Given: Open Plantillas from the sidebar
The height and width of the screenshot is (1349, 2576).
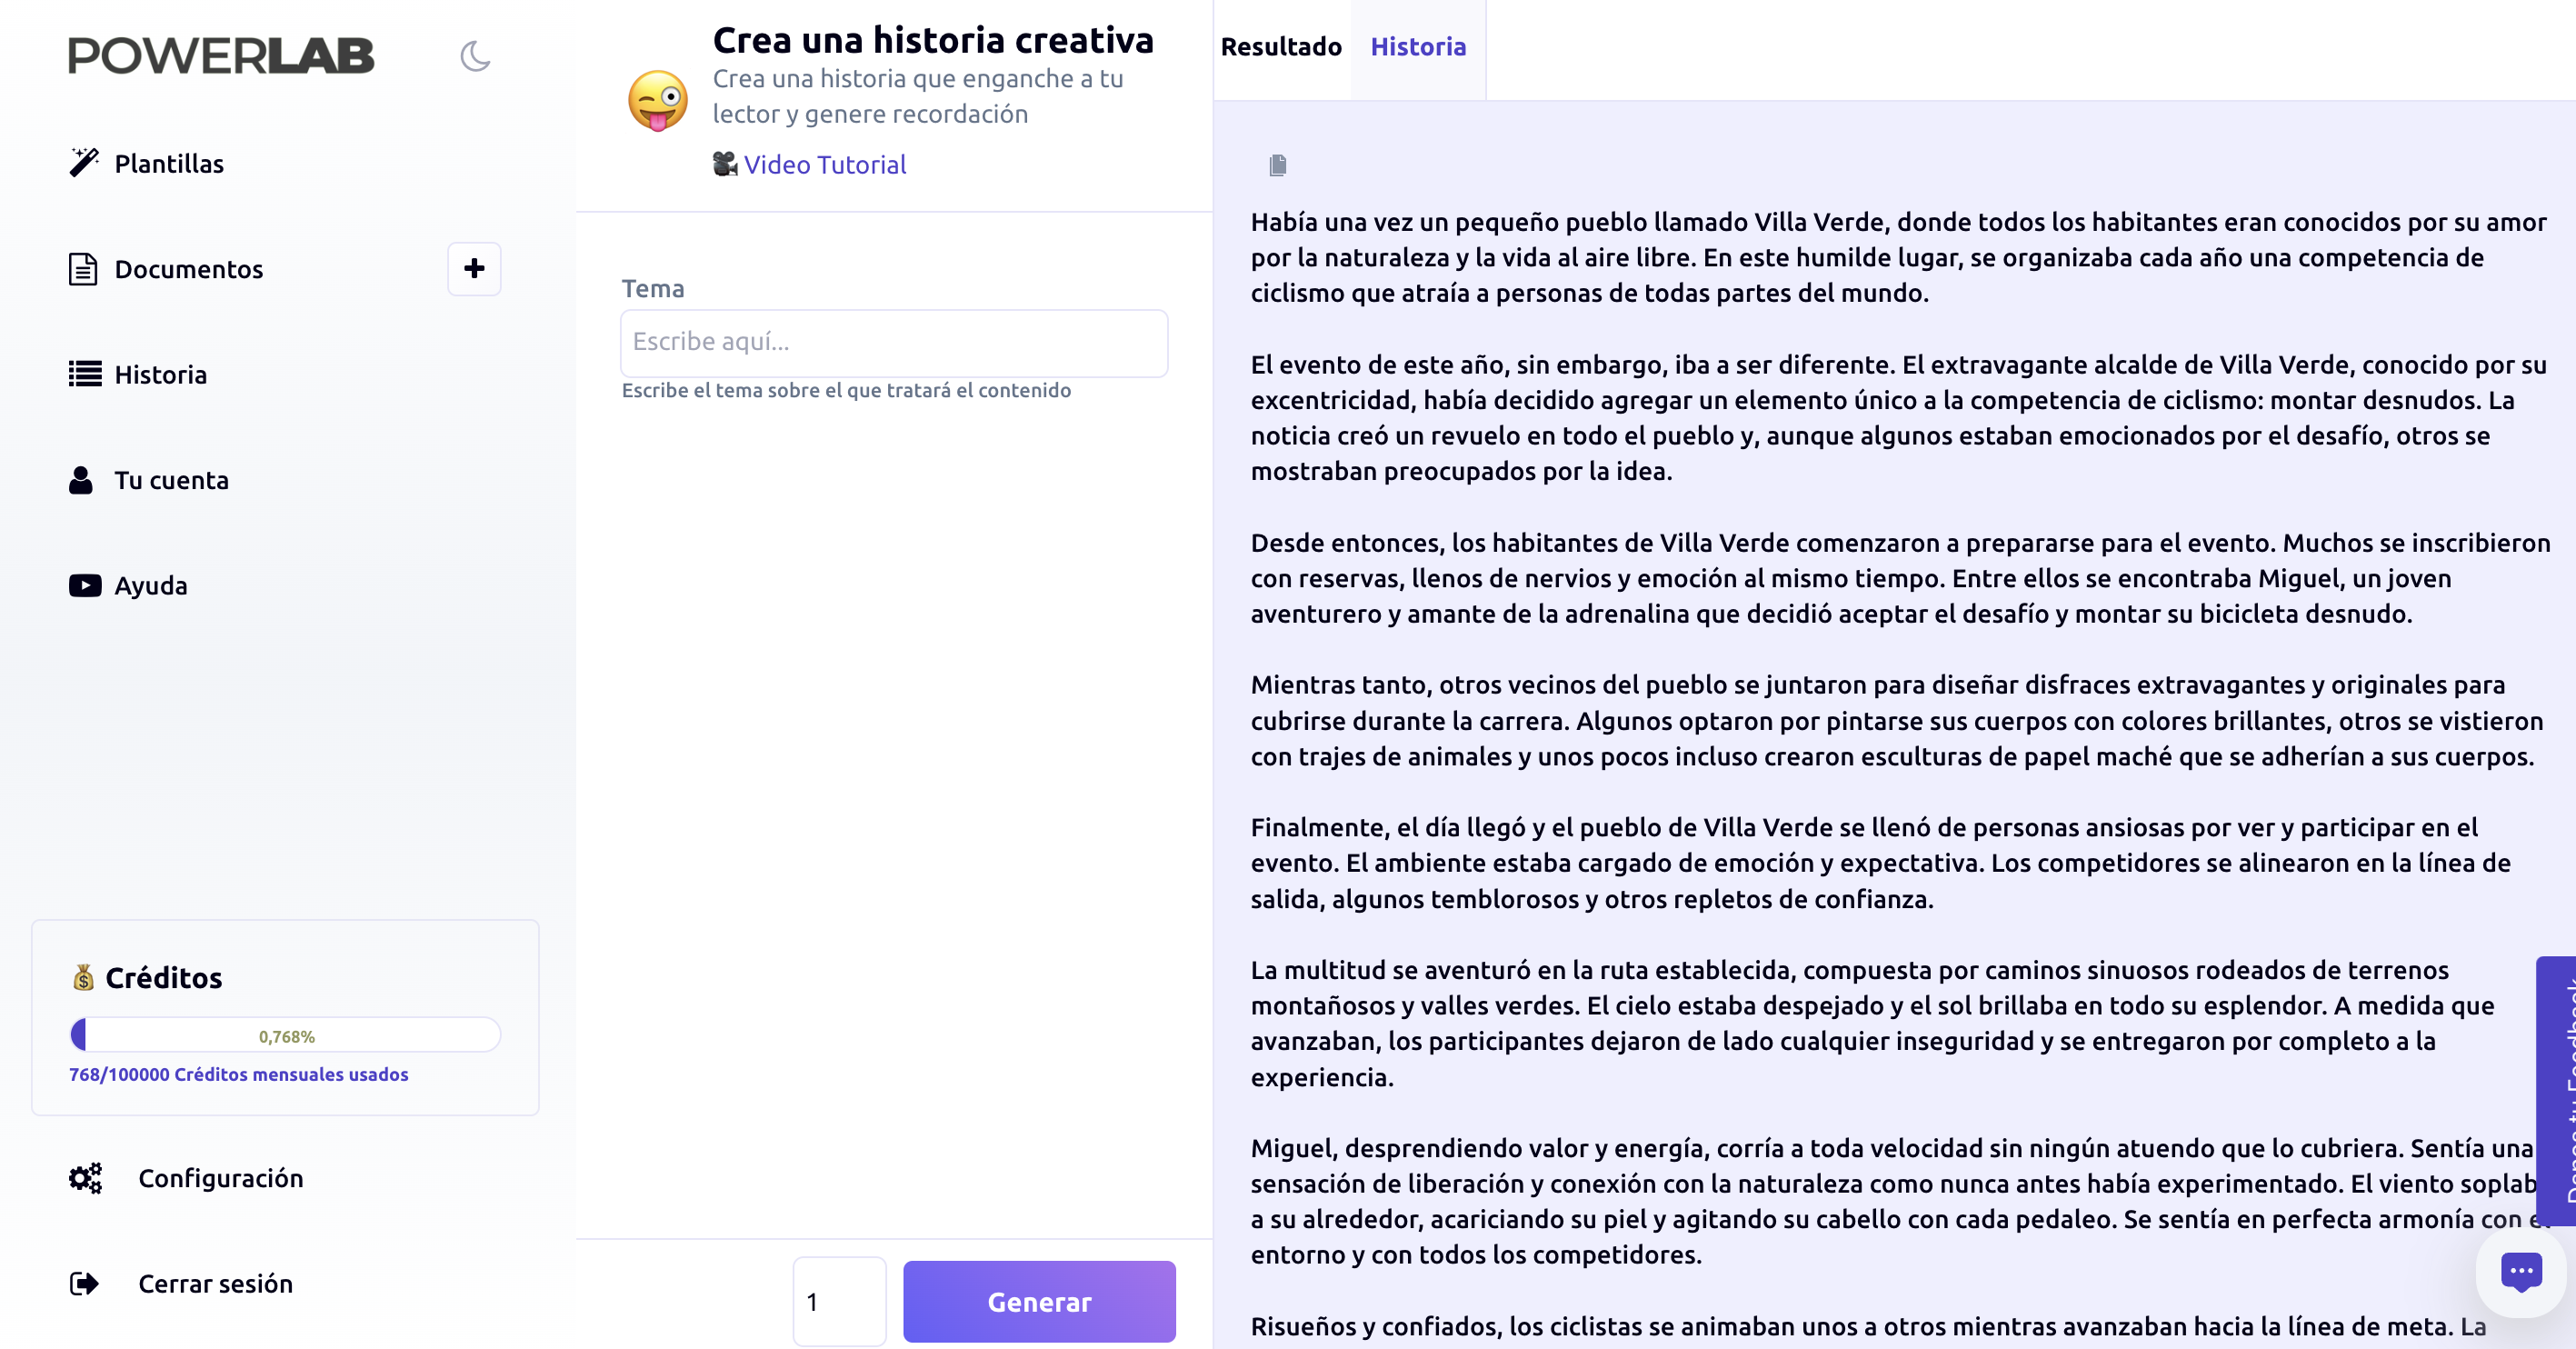Looking at the screenshot, I should coord(168,163).
